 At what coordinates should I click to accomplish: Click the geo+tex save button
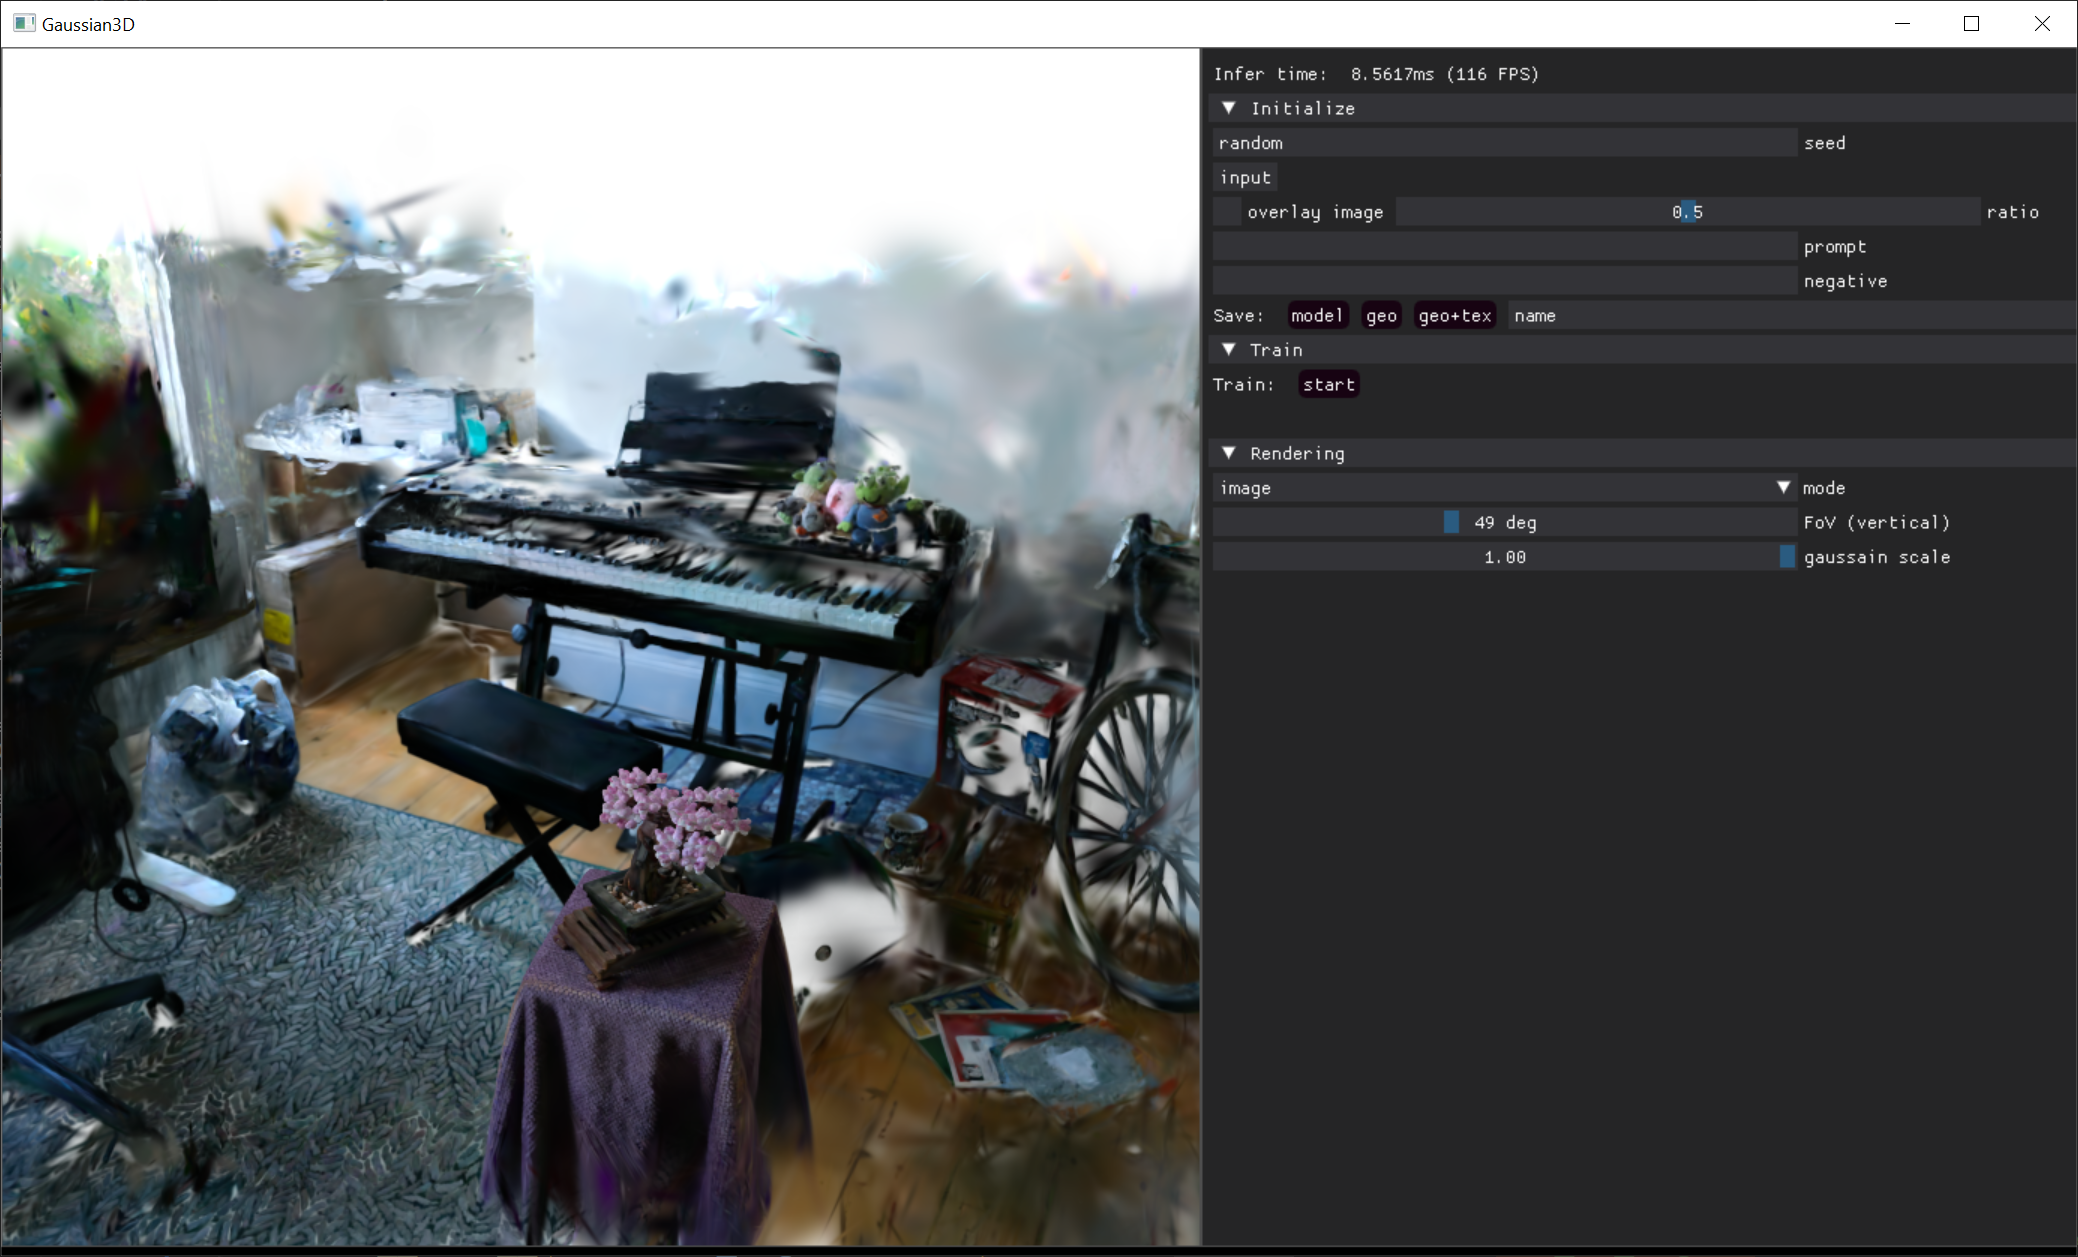click(x=1454, y=316)
